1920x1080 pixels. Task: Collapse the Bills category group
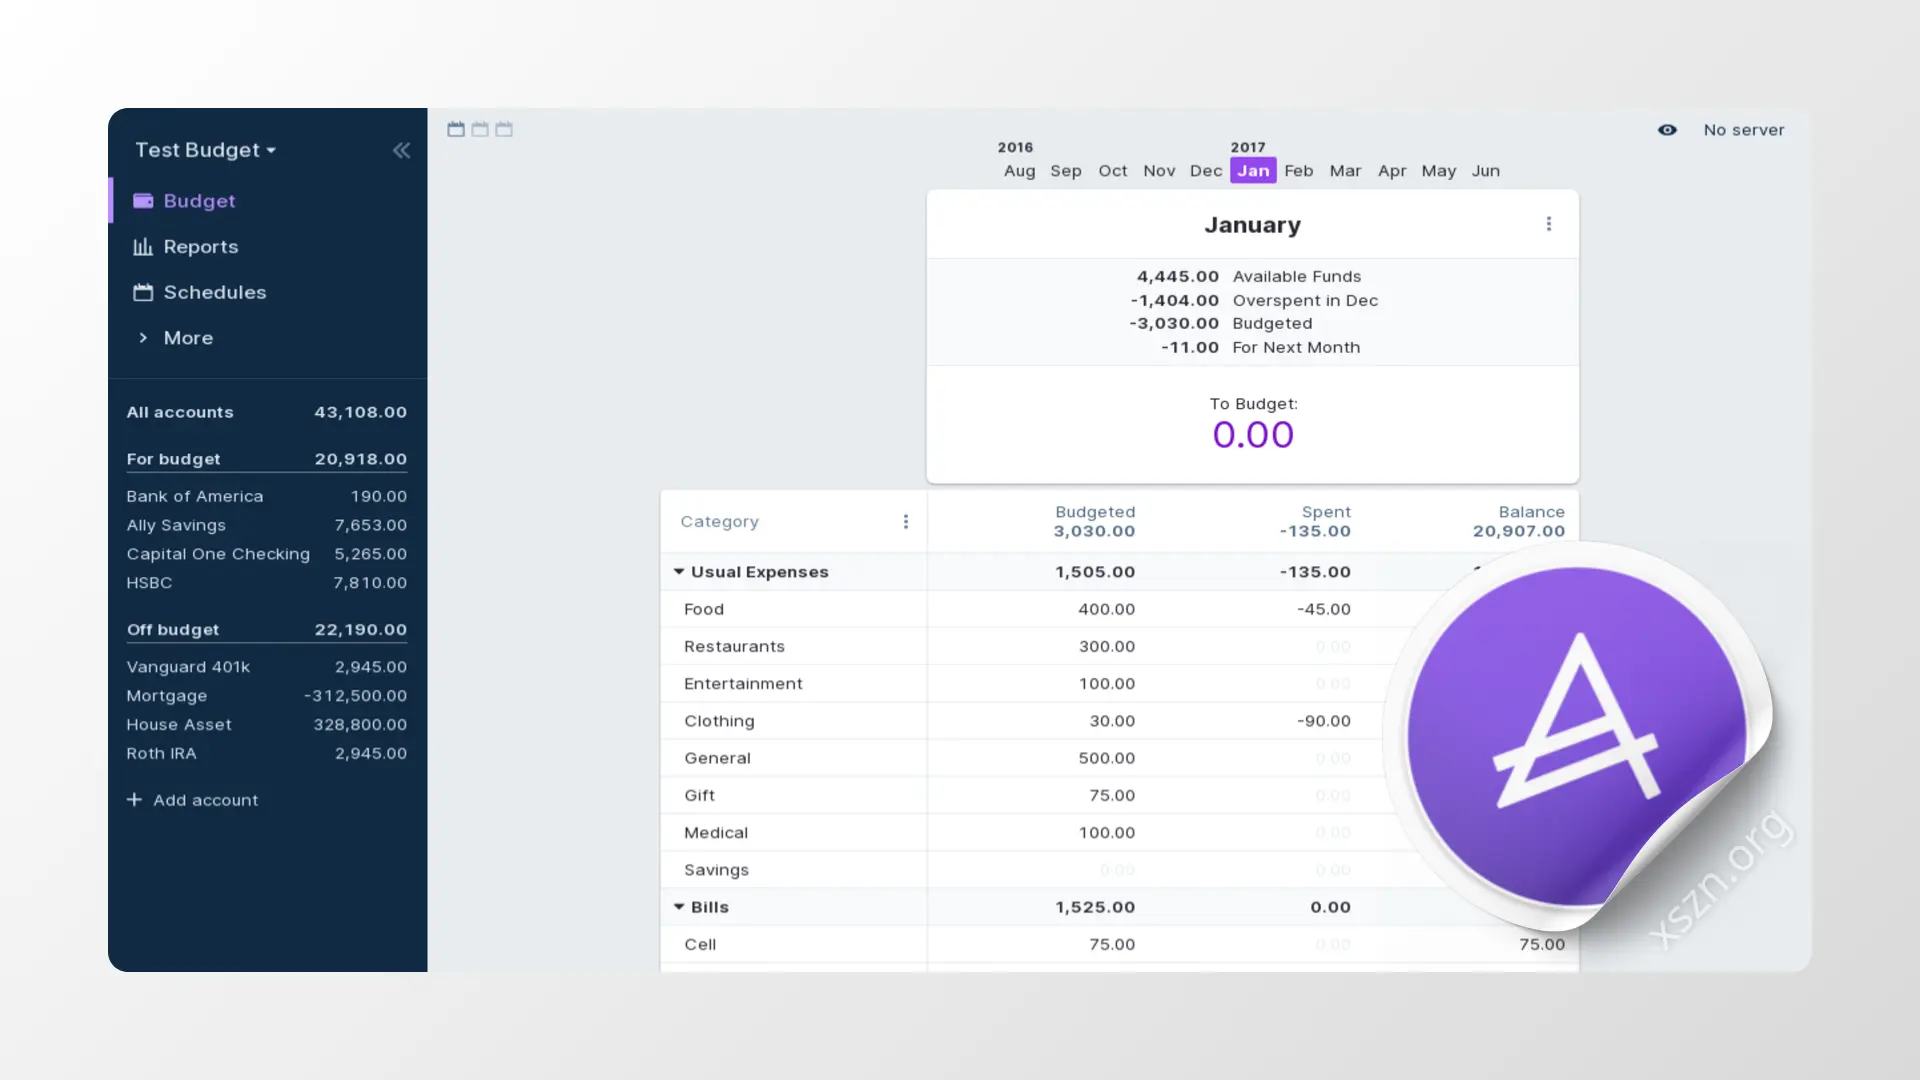pos(679,907)
